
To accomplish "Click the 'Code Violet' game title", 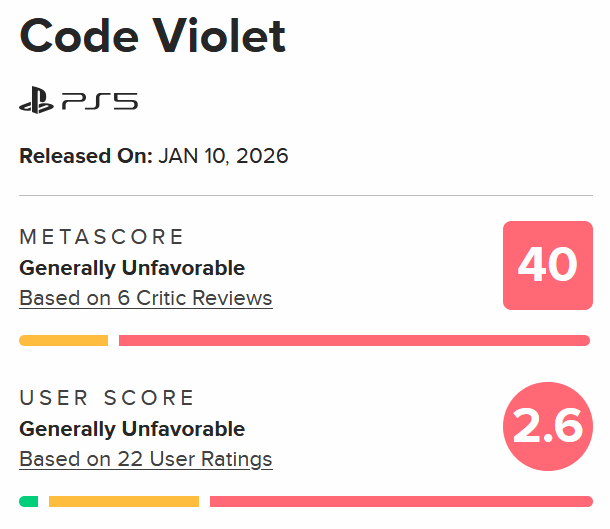I will point(152,37).
